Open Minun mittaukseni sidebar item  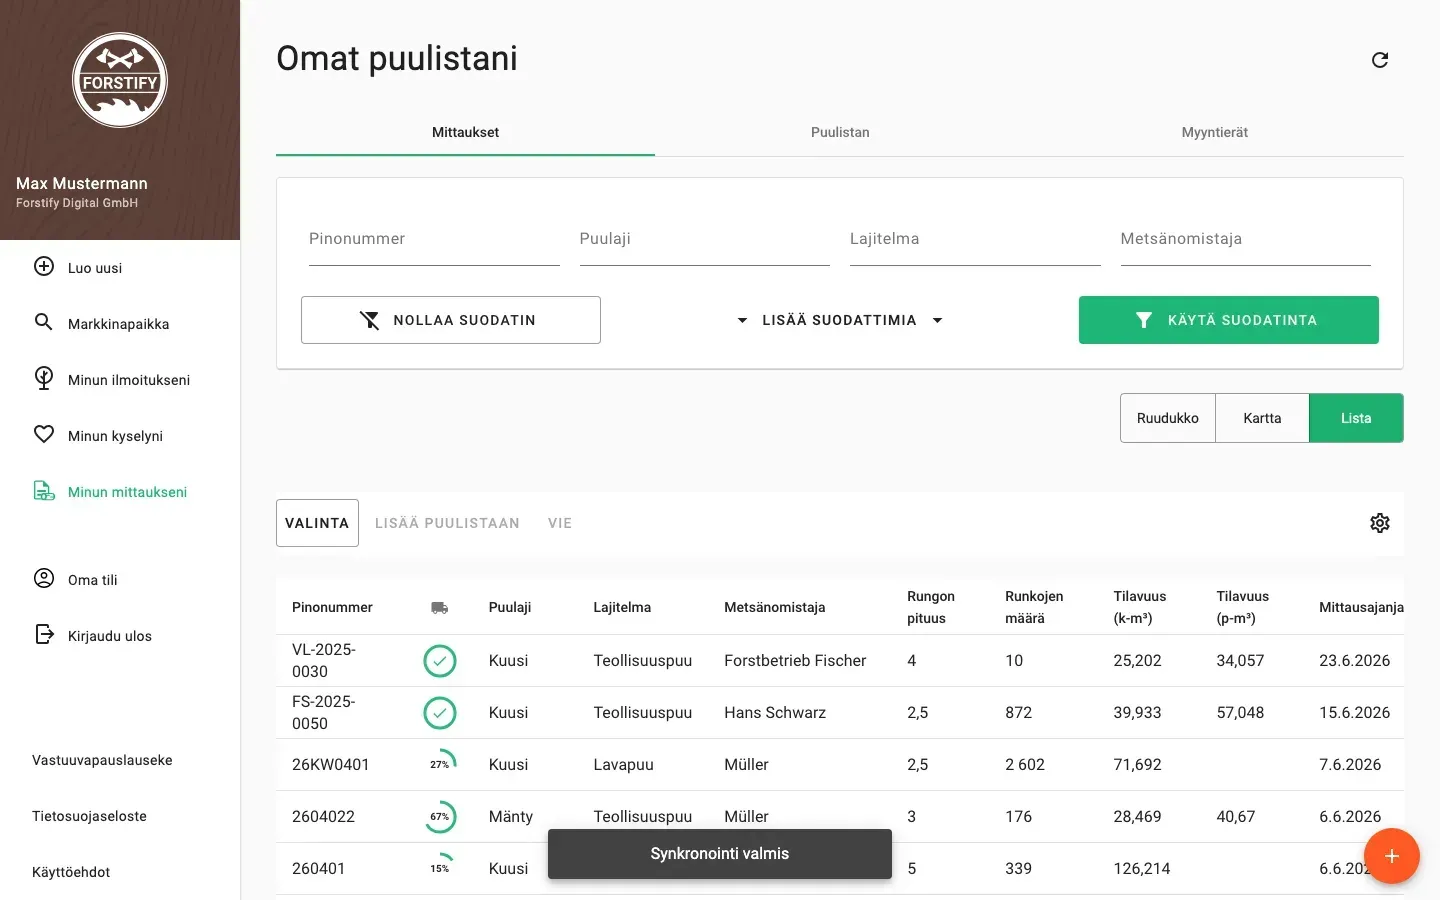pos(120,491)
